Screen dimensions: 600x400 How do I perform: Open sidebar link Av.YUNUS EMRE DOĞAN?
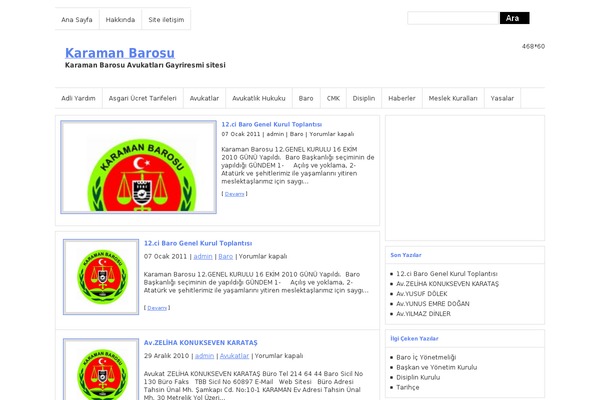[433, 304]
